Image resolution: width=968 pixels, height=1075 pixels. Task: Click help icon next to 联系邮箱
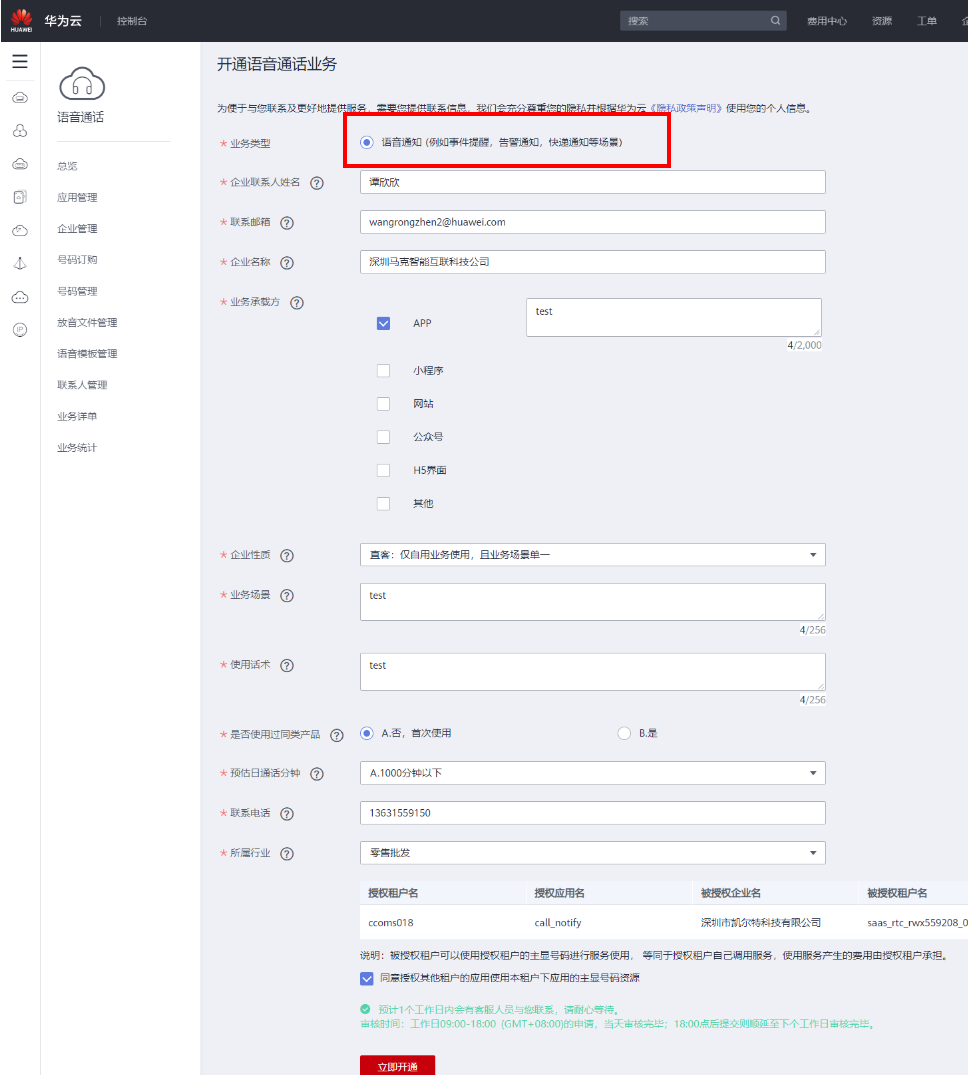(287, 222)
